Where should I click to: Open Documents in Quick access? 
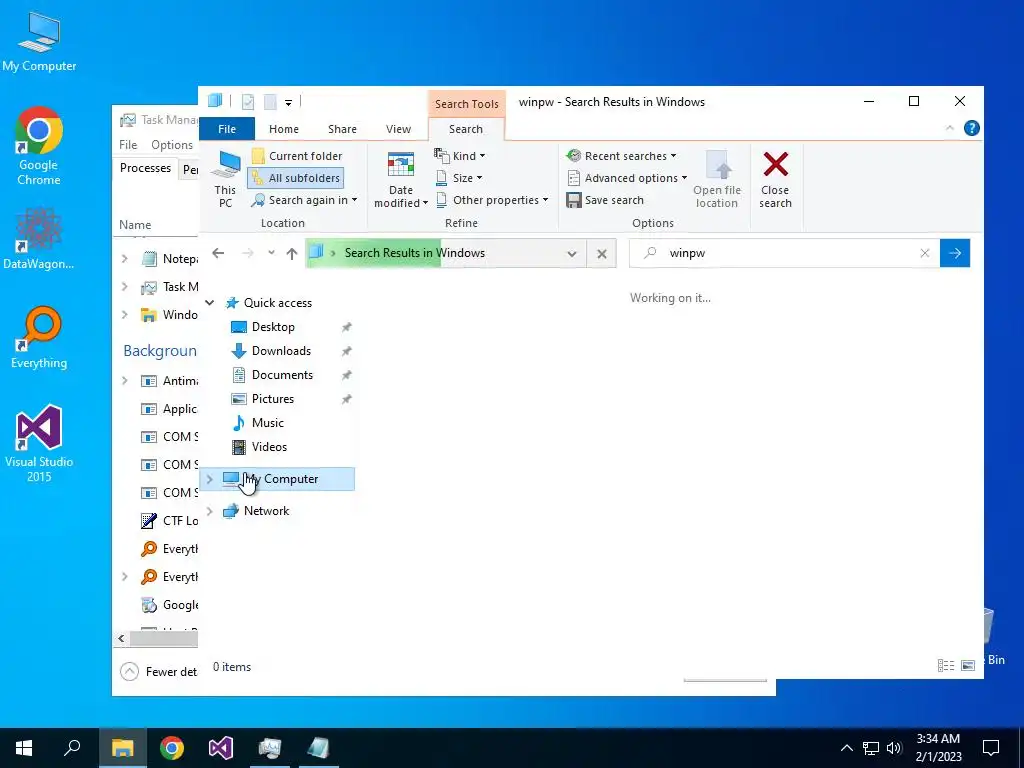pos(282,375)
